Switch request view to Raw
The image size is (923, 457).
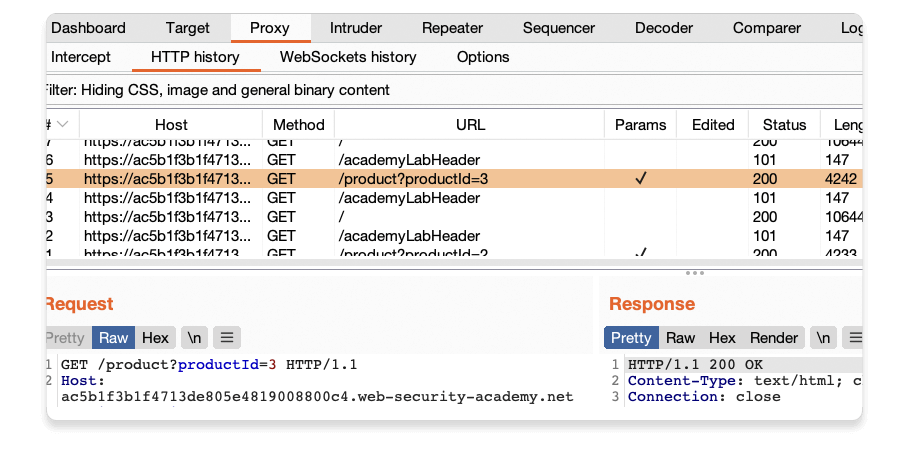click(x=114, y=338)
